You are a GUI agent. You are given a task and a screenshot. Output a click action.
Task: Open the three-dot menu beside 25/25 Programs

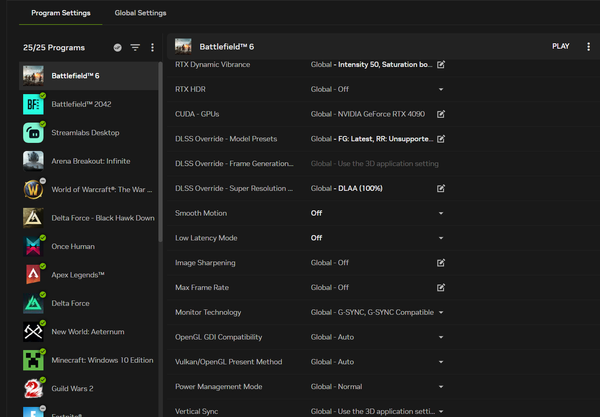(x=152, y=47)
